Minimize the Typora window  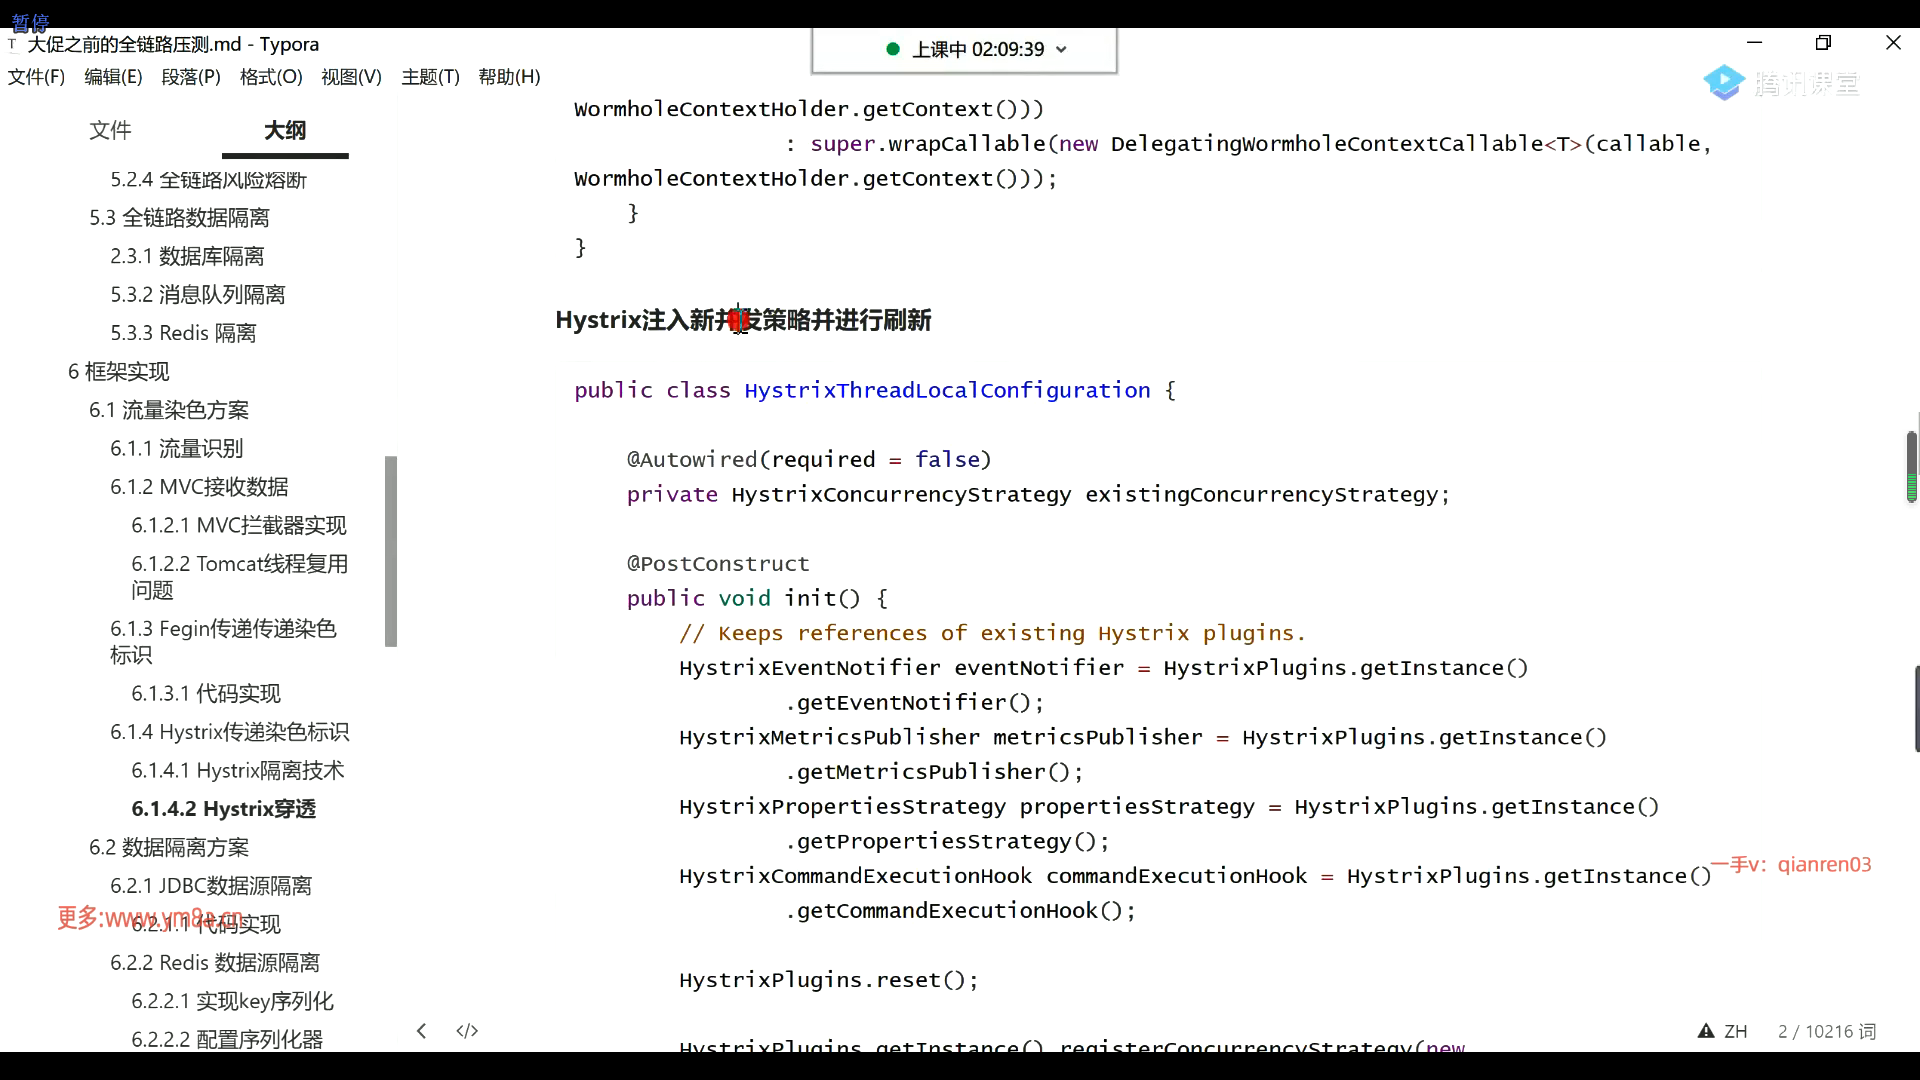(1754, 43)
